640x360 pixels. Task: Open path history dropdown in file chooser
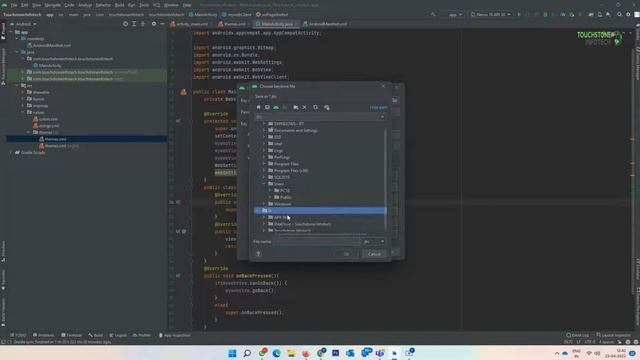point(382,117)
